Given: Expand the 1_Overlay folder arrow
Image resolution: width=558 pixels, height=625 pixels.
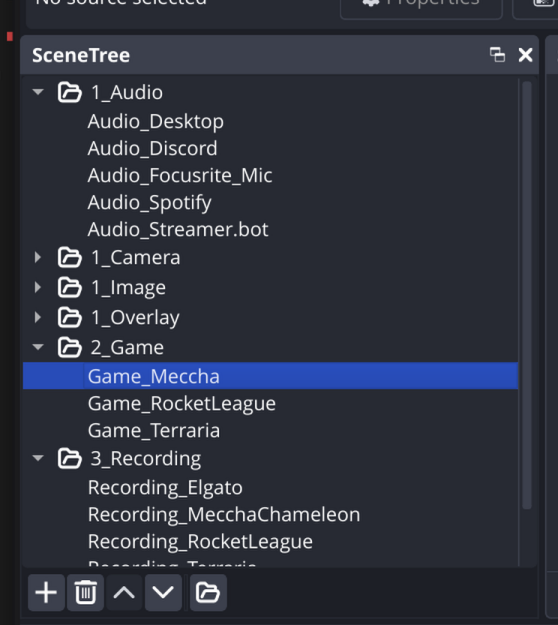Looking at the screenshot, I should click(38, 317).
